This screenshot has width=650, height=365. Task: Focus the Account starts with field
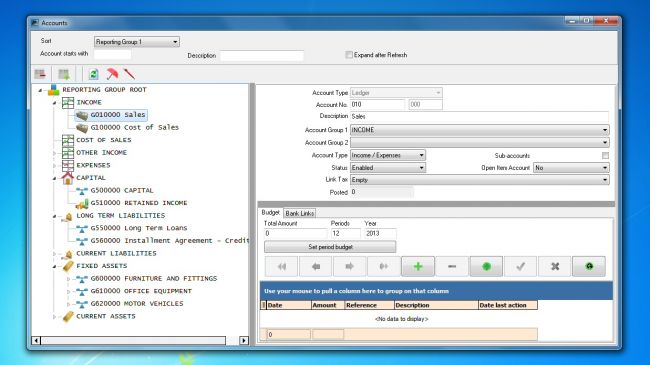coord(113,54)
